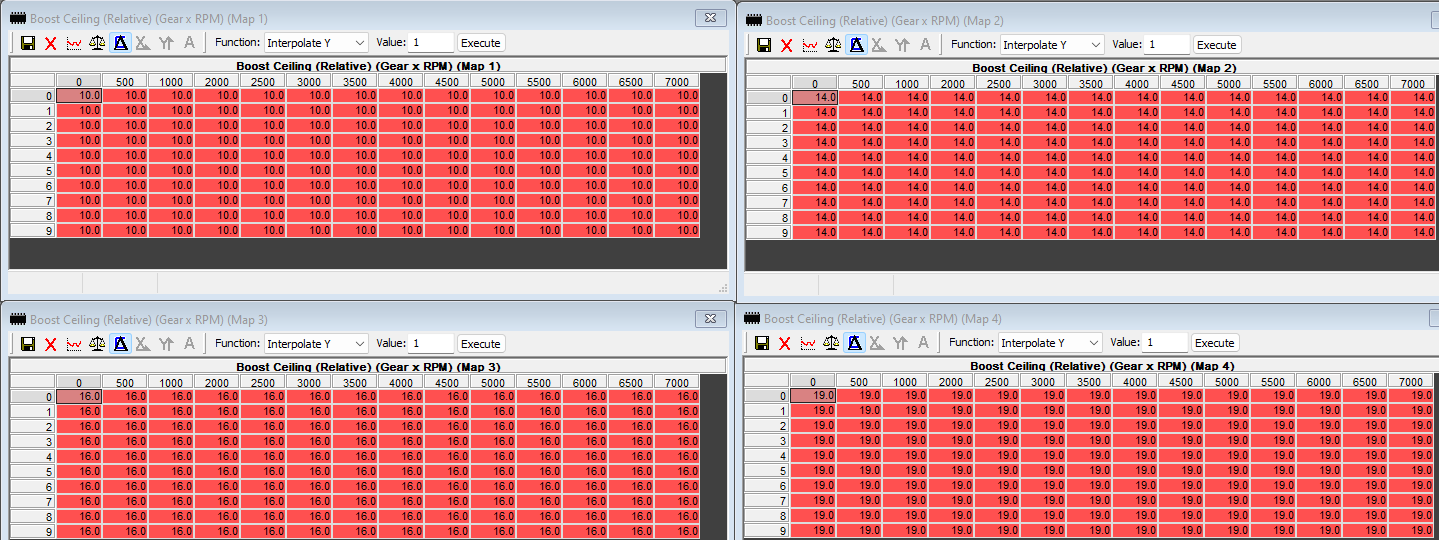Open the graph view icon in Map 4
This screenshot has height=540, width=1439.
click(x=808, y=343)
